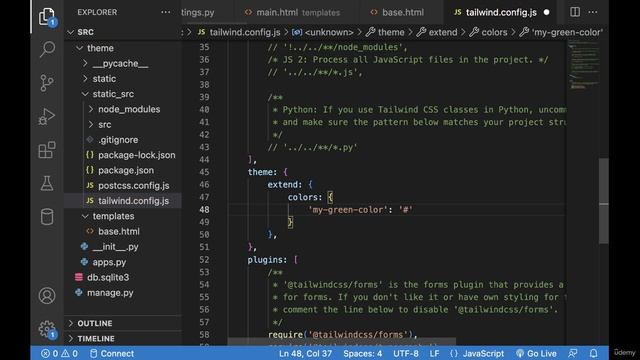The width and height of the screenshot is (640, 360).
Task: Click the Explorer views and more actions ellipsis
Action: pos(166,12)
